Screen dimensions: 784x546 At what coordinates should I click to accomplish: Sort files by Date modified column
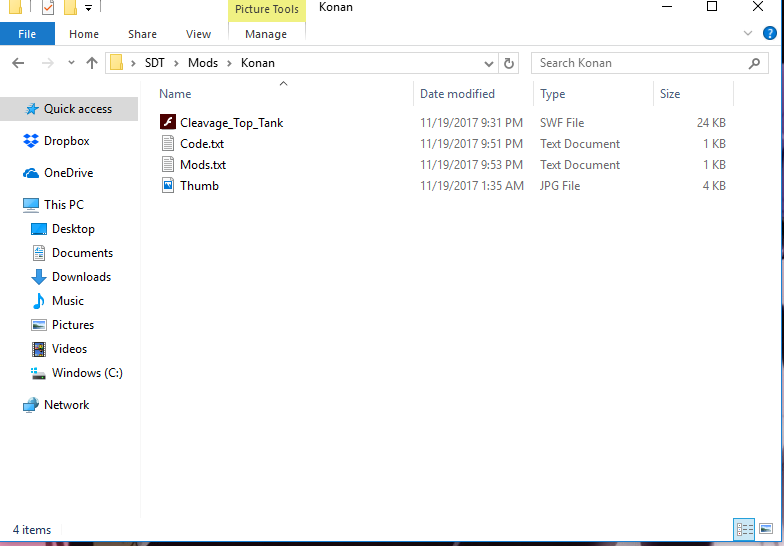tap(457, 94)
